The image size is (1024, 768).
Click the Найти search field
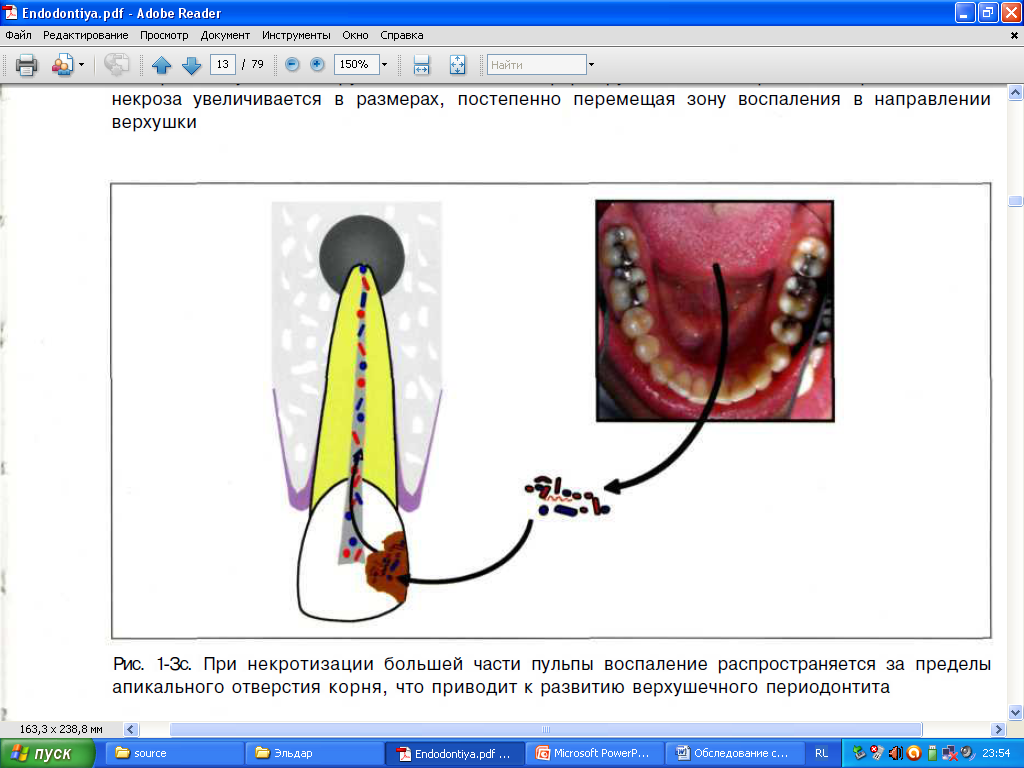click(x=537, y=65)
